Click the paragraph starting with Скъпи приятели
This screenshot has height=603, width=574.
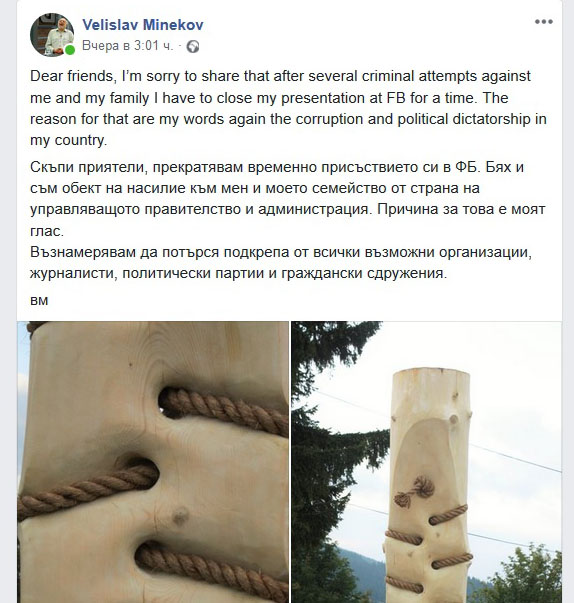pyautogui.click(x=288, y=199)
